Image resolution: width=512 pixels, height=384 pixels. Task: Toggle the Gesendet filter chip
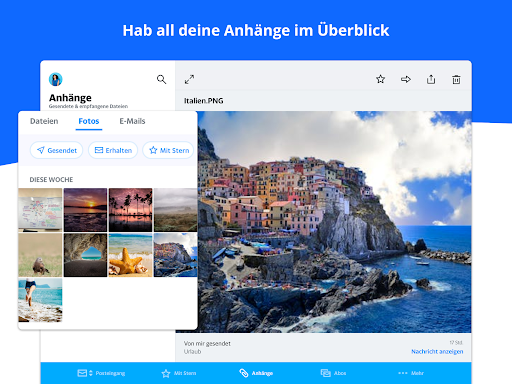[x=57, y=150]
